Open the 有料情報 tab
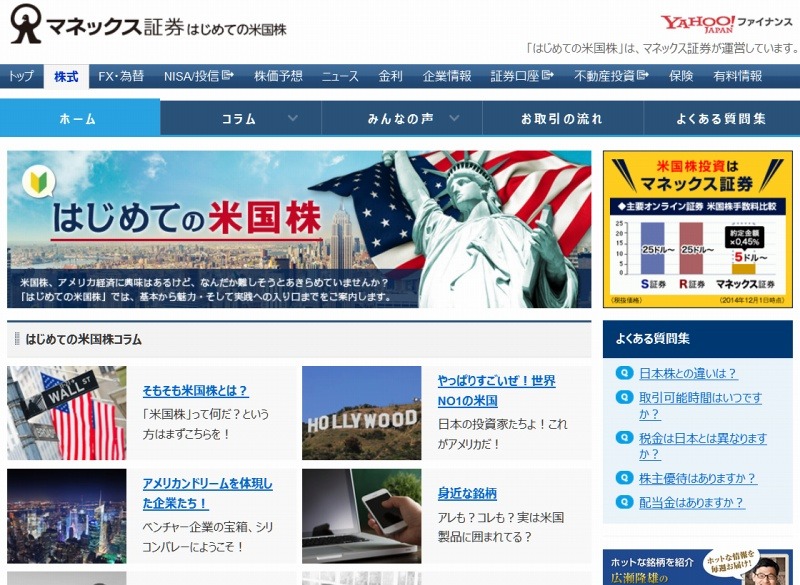 pos(738,76)
